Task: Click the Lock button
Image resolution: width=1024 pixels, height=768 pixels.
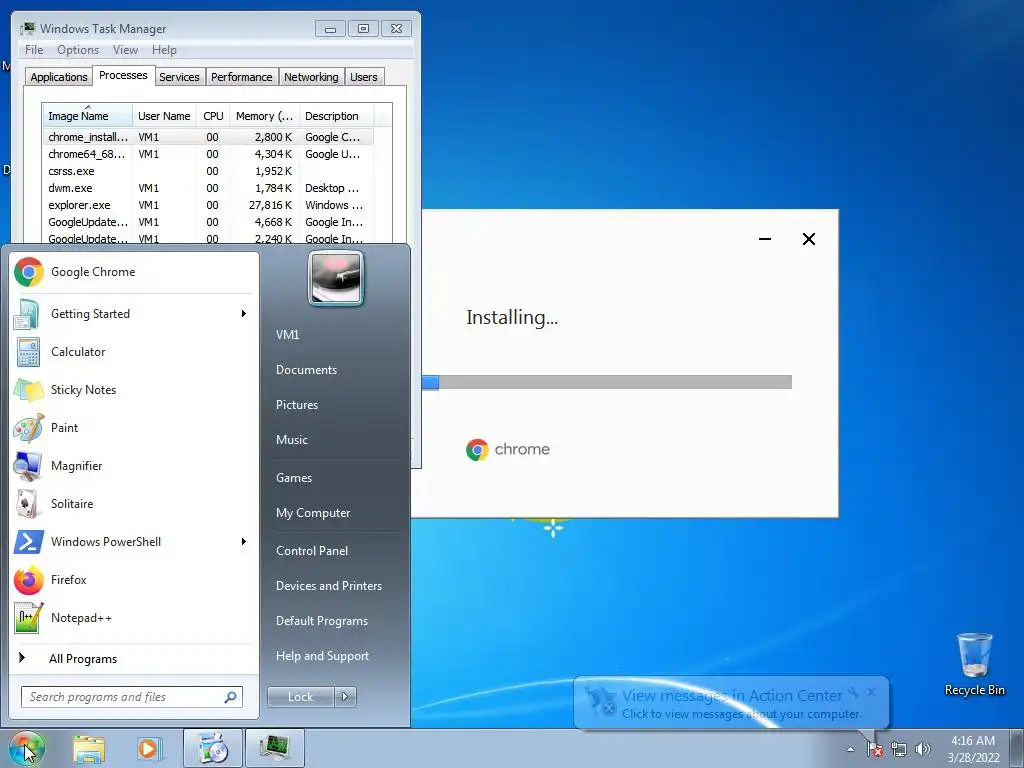Action: tap(300, 697)
